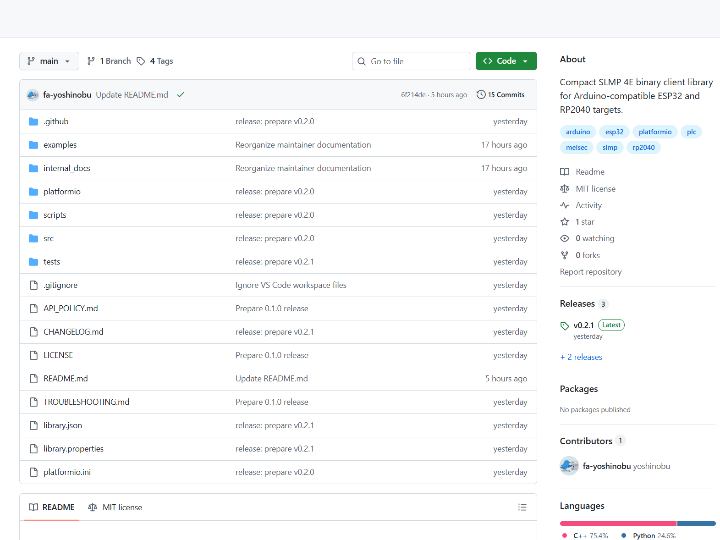
Task: Click the Report repository link
Action: pos(590,272)
